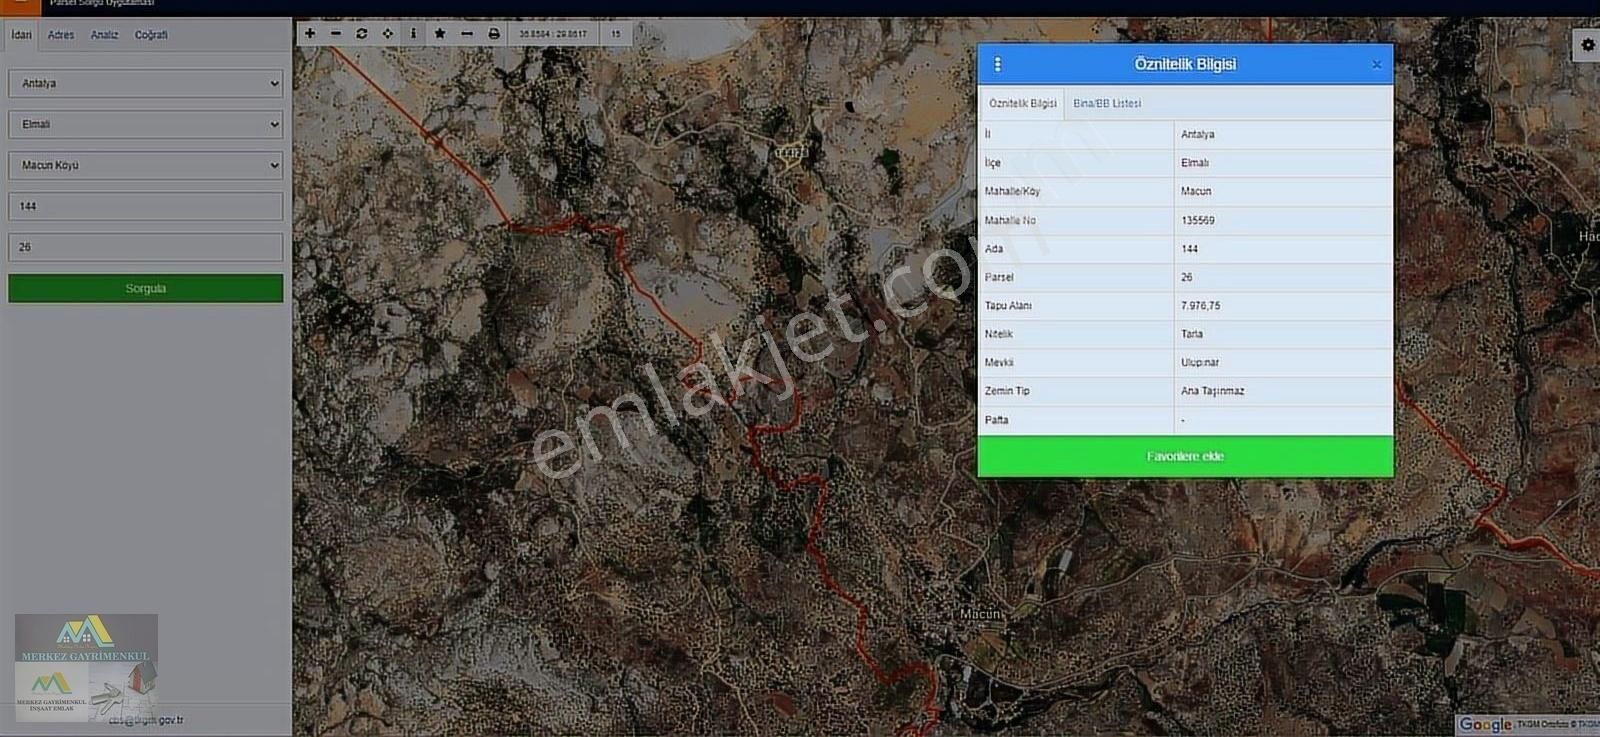1600x737 pixels.
Task: Select the Öznitelik Bilgisi tab
Action: (x=1022, y=103)
